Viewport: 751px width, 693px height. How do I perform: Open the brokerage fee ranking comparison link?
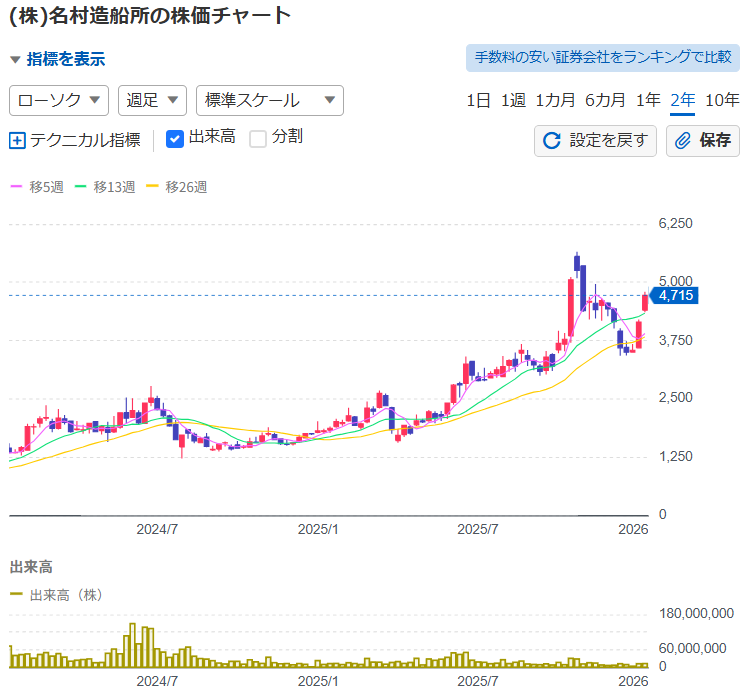[603, 58]
